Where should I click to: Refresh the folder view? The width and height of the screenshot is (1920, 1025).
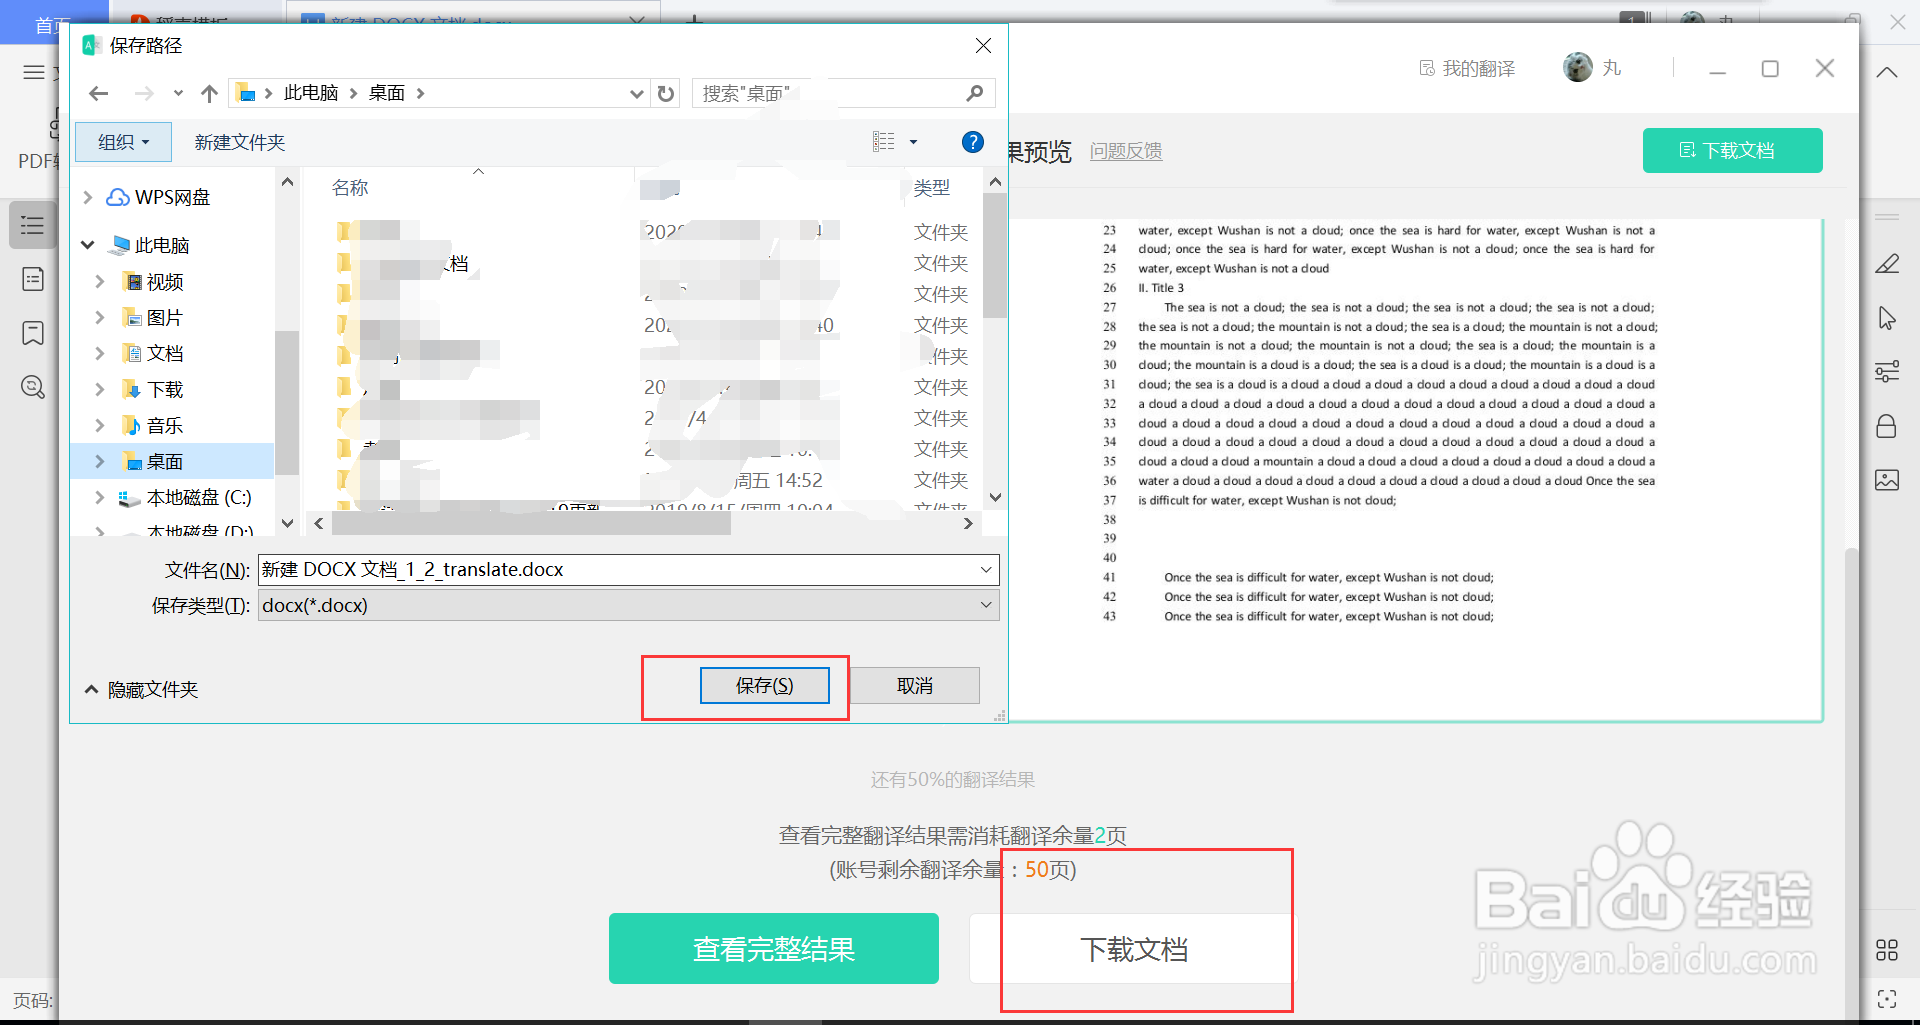tap(666, 93)
